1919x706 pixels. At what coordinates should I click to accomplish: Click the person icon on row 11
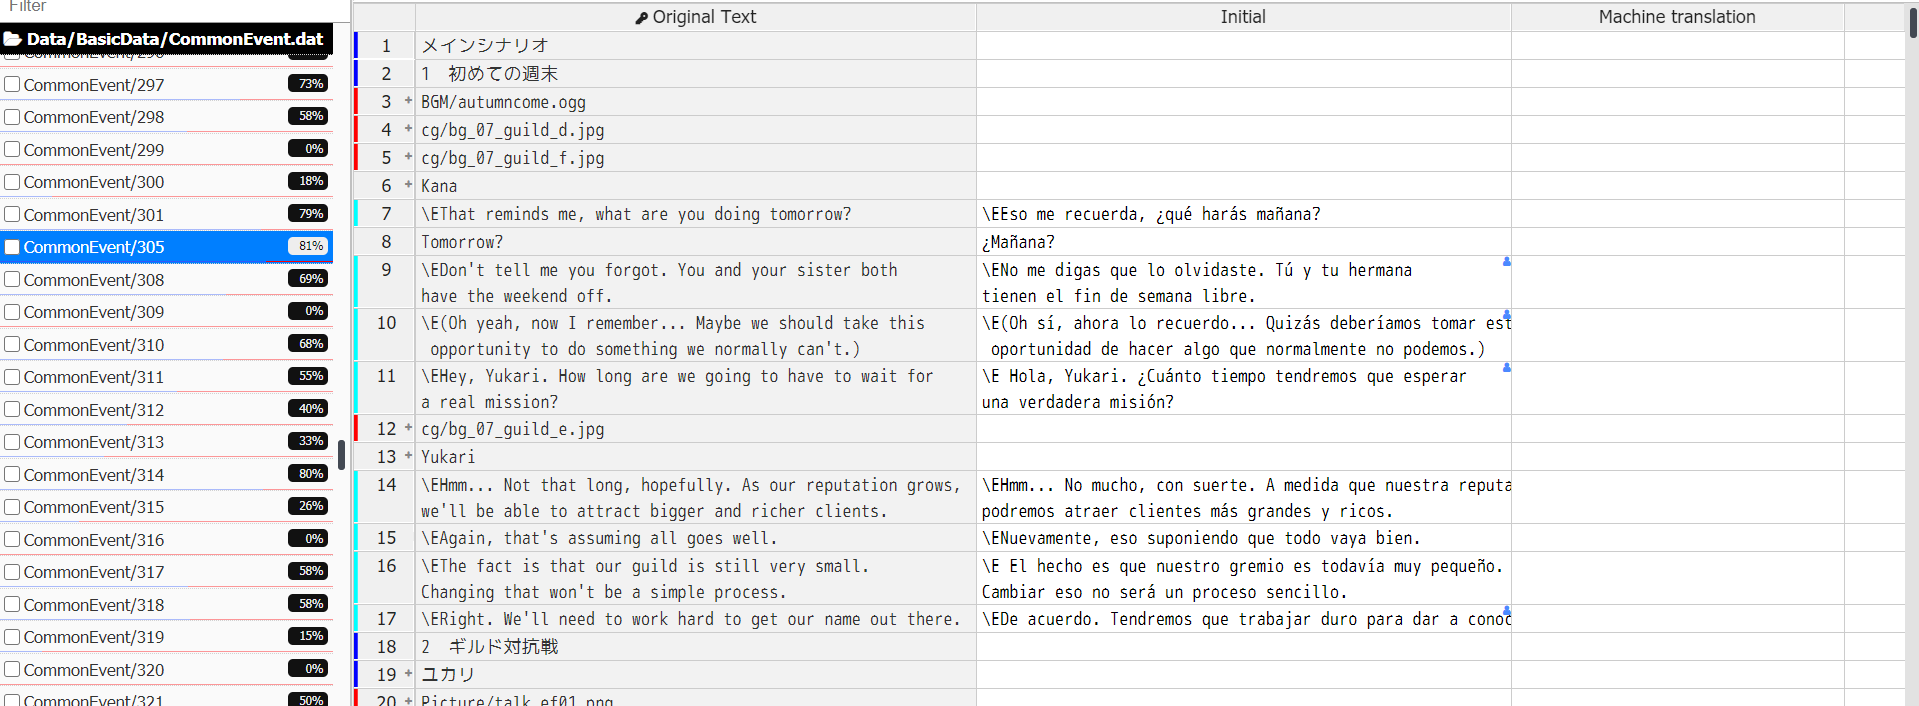point(1506,368)
